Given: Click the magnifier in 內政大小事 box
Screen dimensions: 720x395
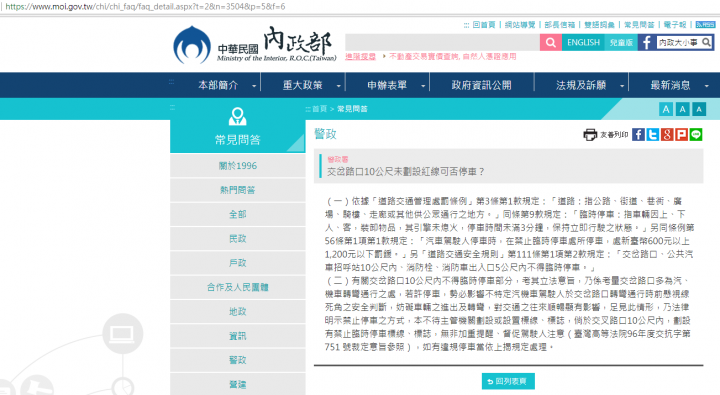Looking at the screenshot, I should click(x=706, y=43).
